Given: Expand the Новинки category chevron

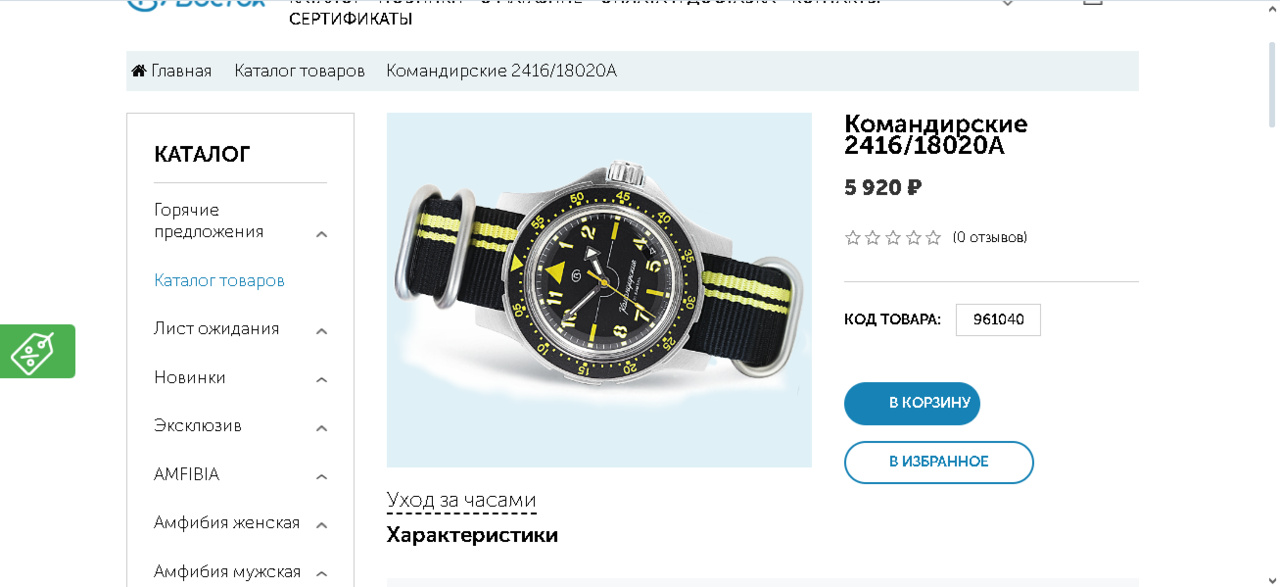Looking at the screenshot, I should tap(321, 380).
